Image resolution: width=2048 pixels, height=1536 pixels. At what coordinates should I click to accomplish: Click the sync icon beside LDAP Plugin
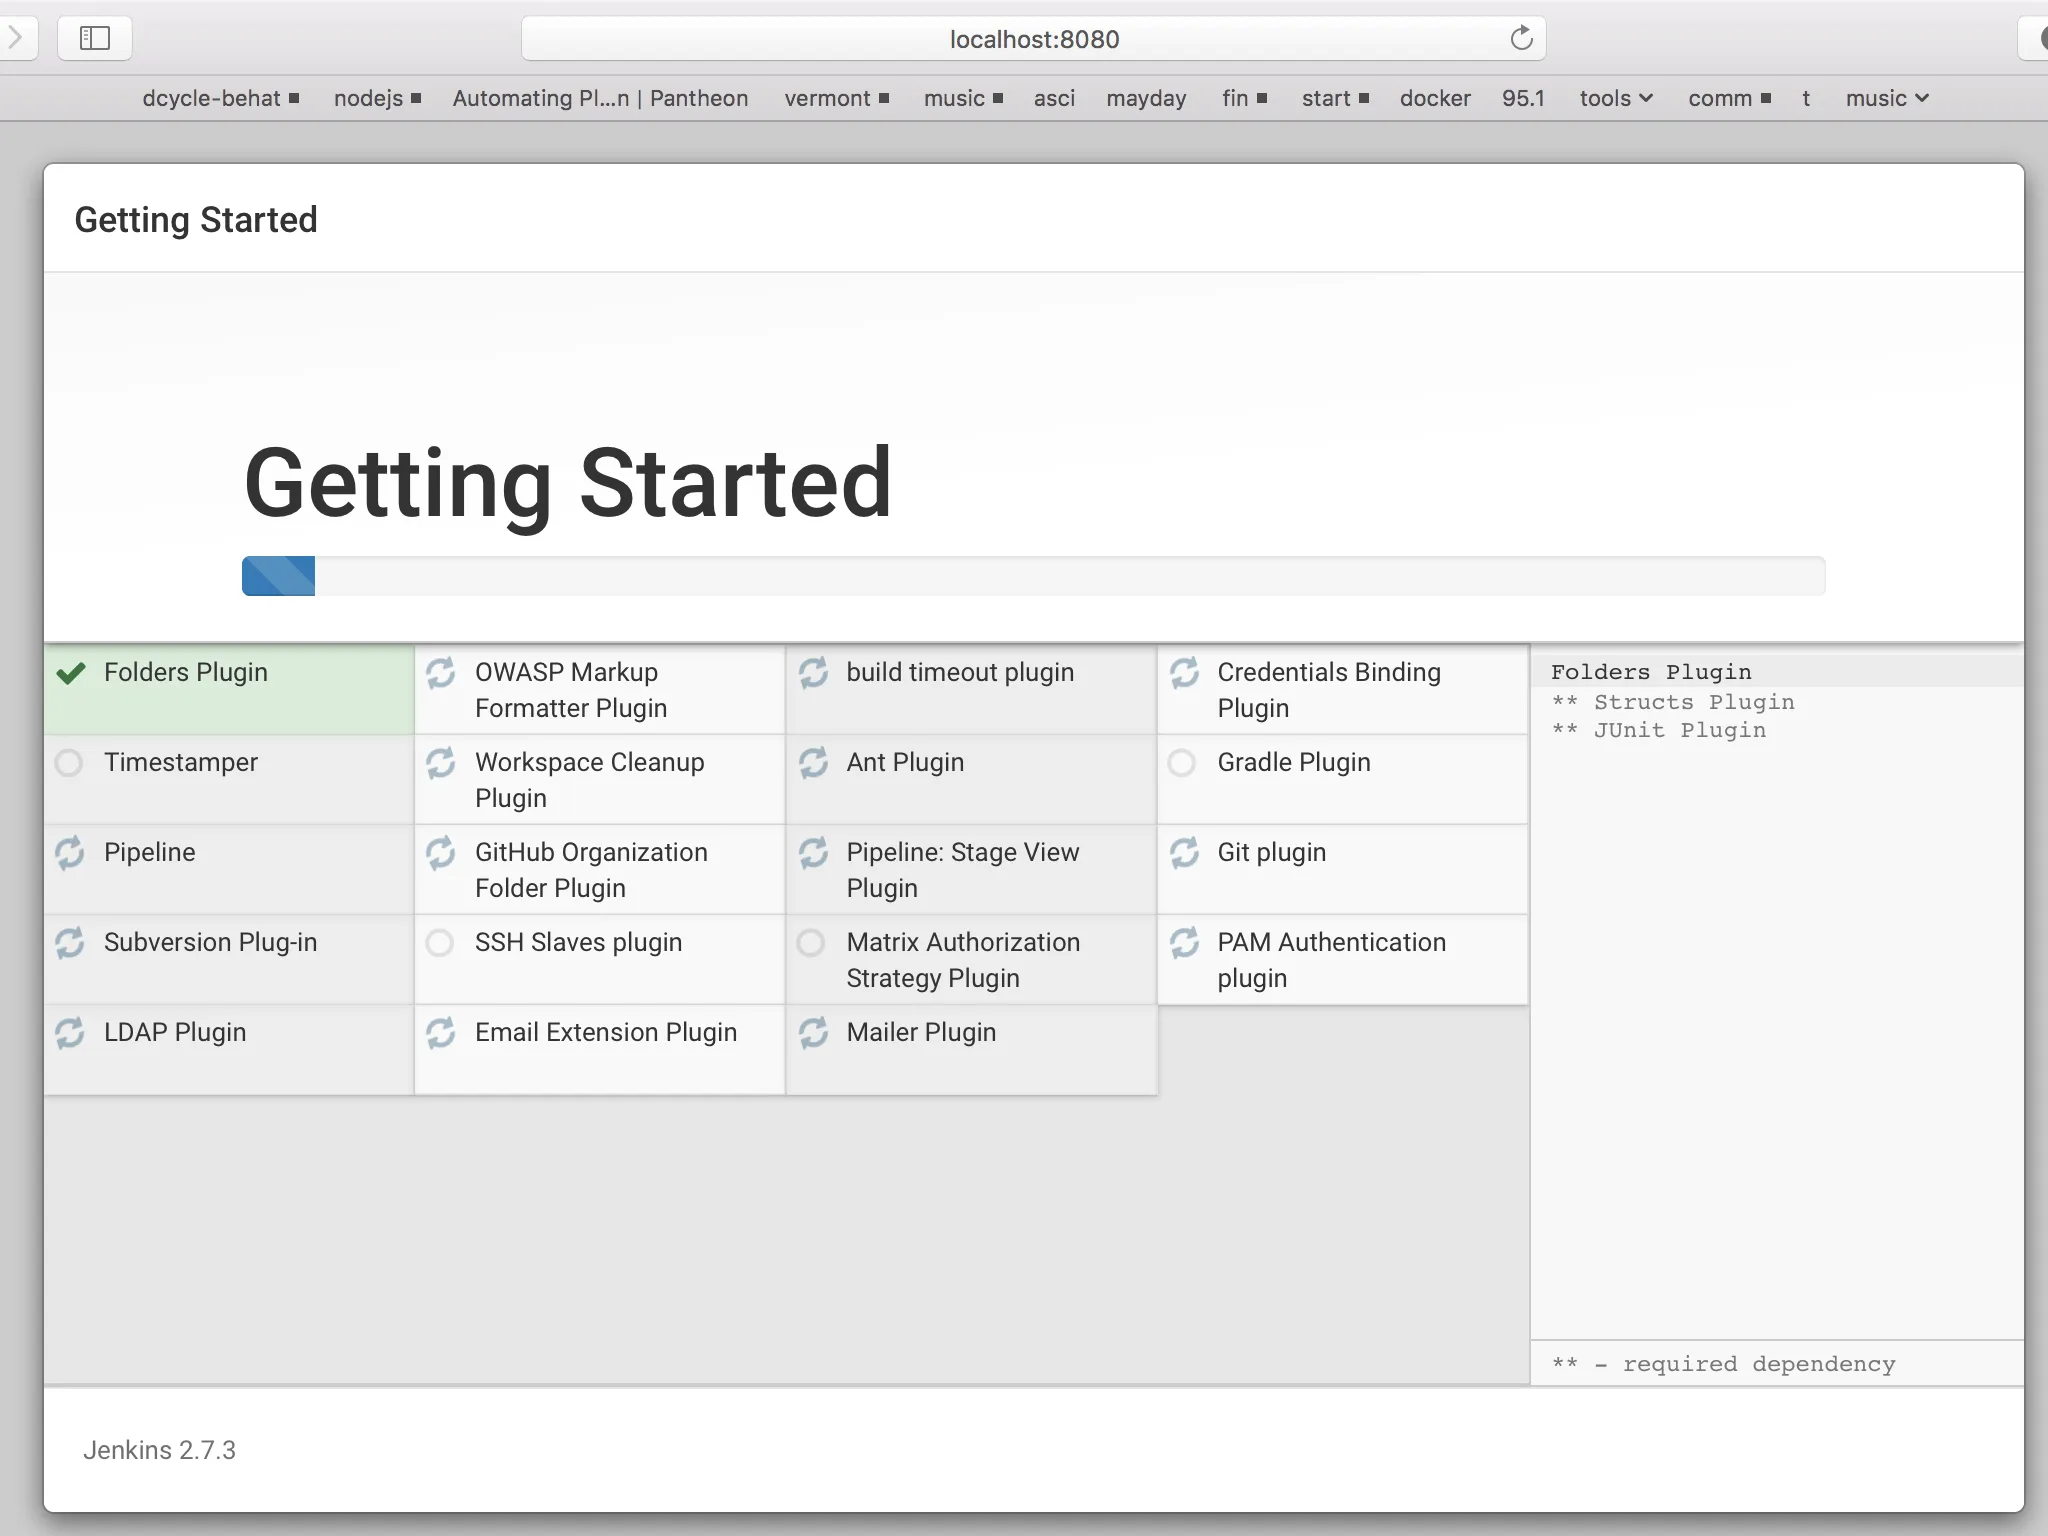point(70,1033)
